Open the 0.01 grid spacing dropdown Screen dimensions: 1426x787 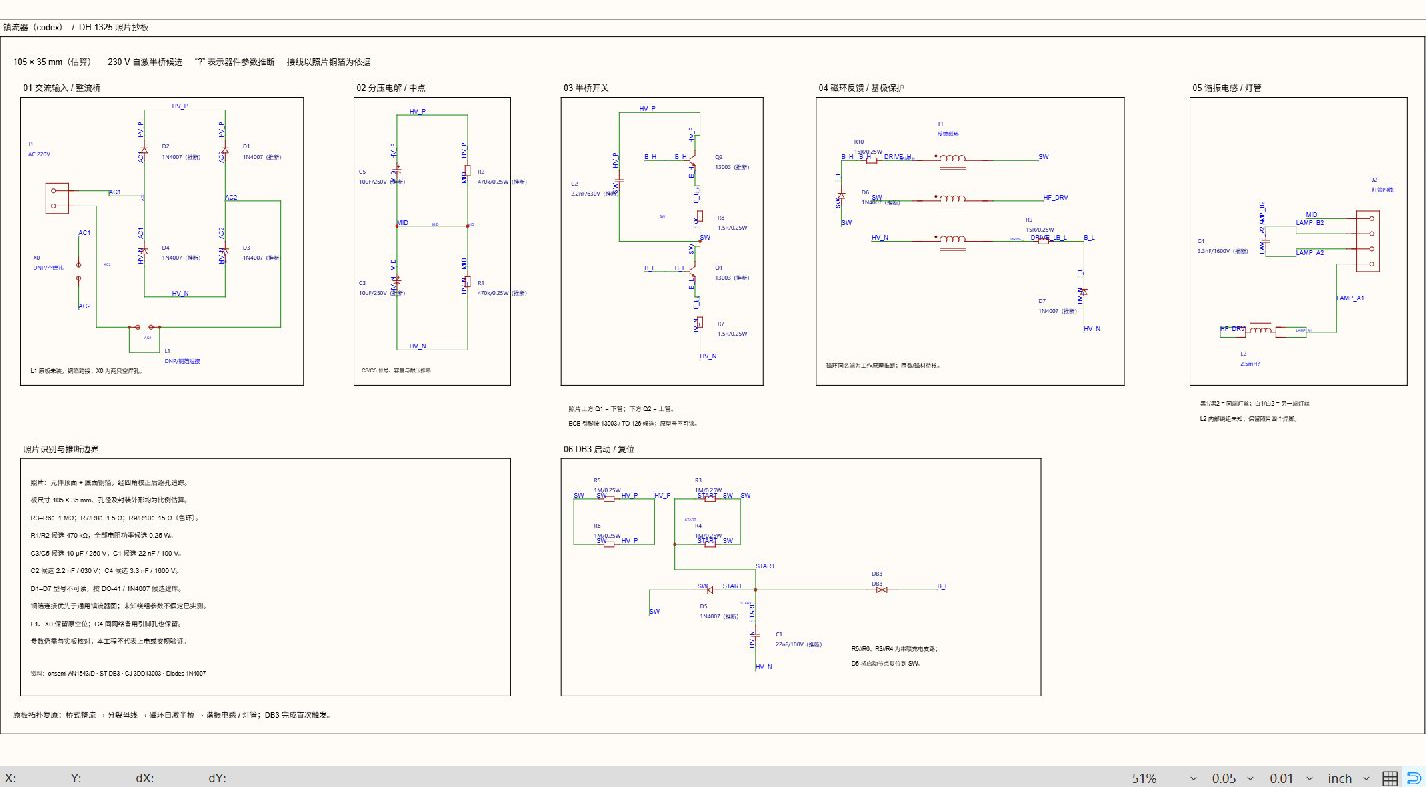pyautogui.click(x=1289, y=778)
